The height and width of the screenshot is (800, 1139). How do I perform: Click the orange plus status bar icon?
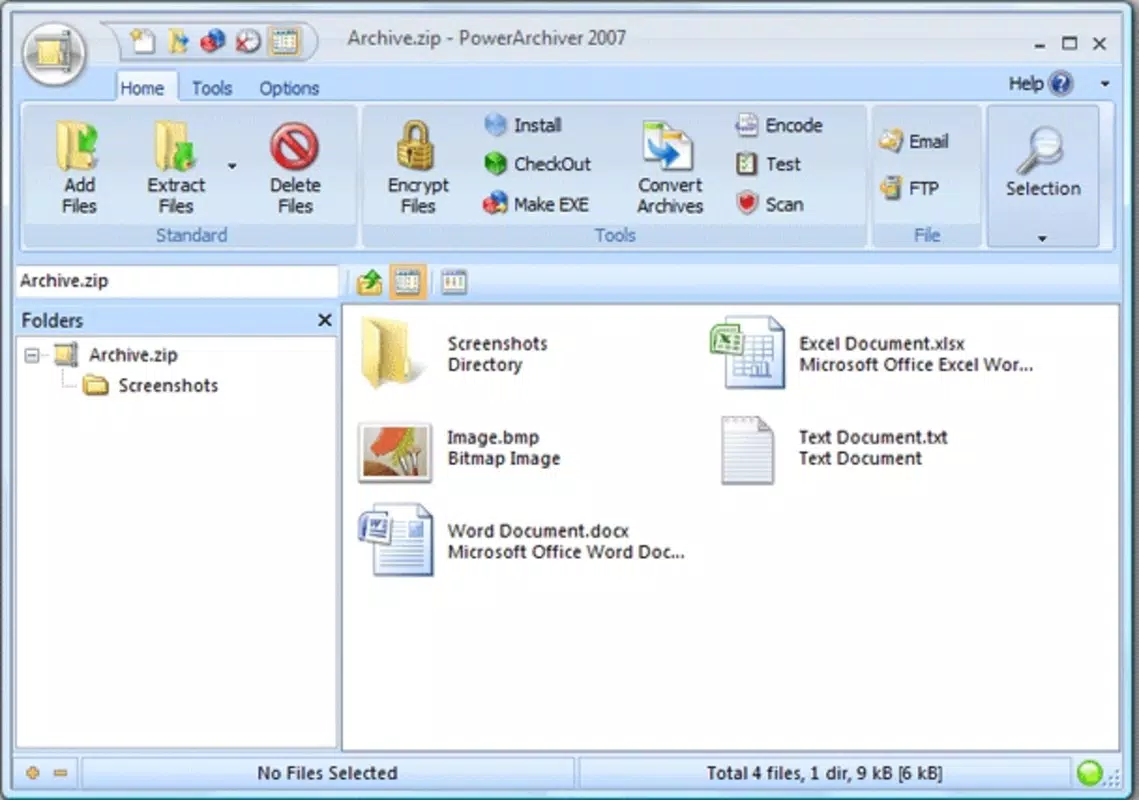pyautogui.click(x=33, y=773)
